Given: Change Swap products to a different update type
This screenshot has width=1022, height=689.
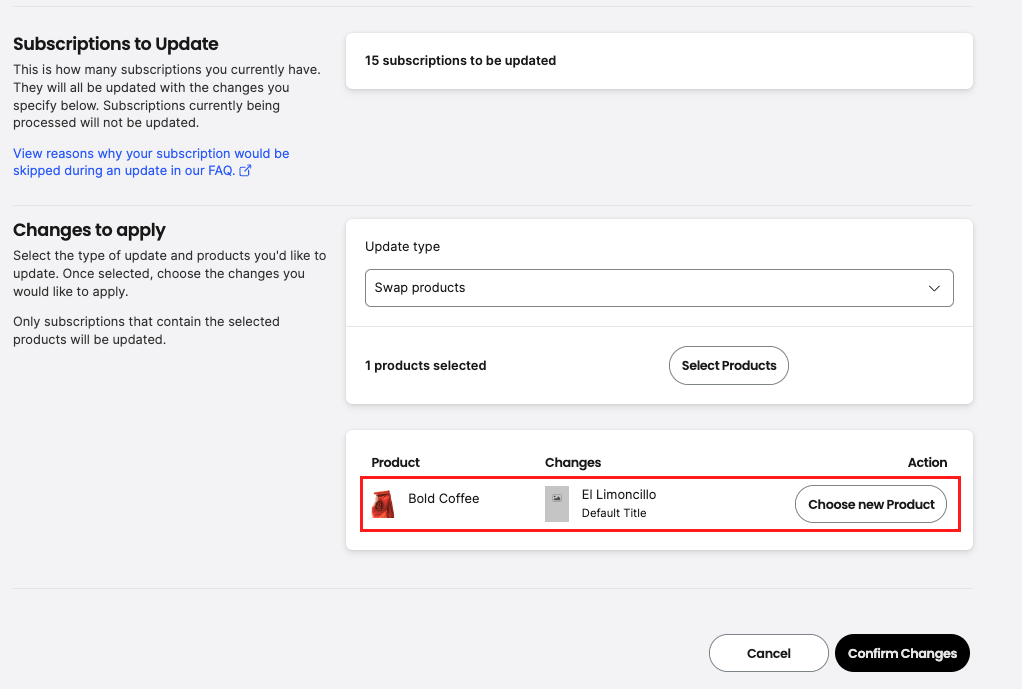Looking at the screenshot, I should 659,288.
